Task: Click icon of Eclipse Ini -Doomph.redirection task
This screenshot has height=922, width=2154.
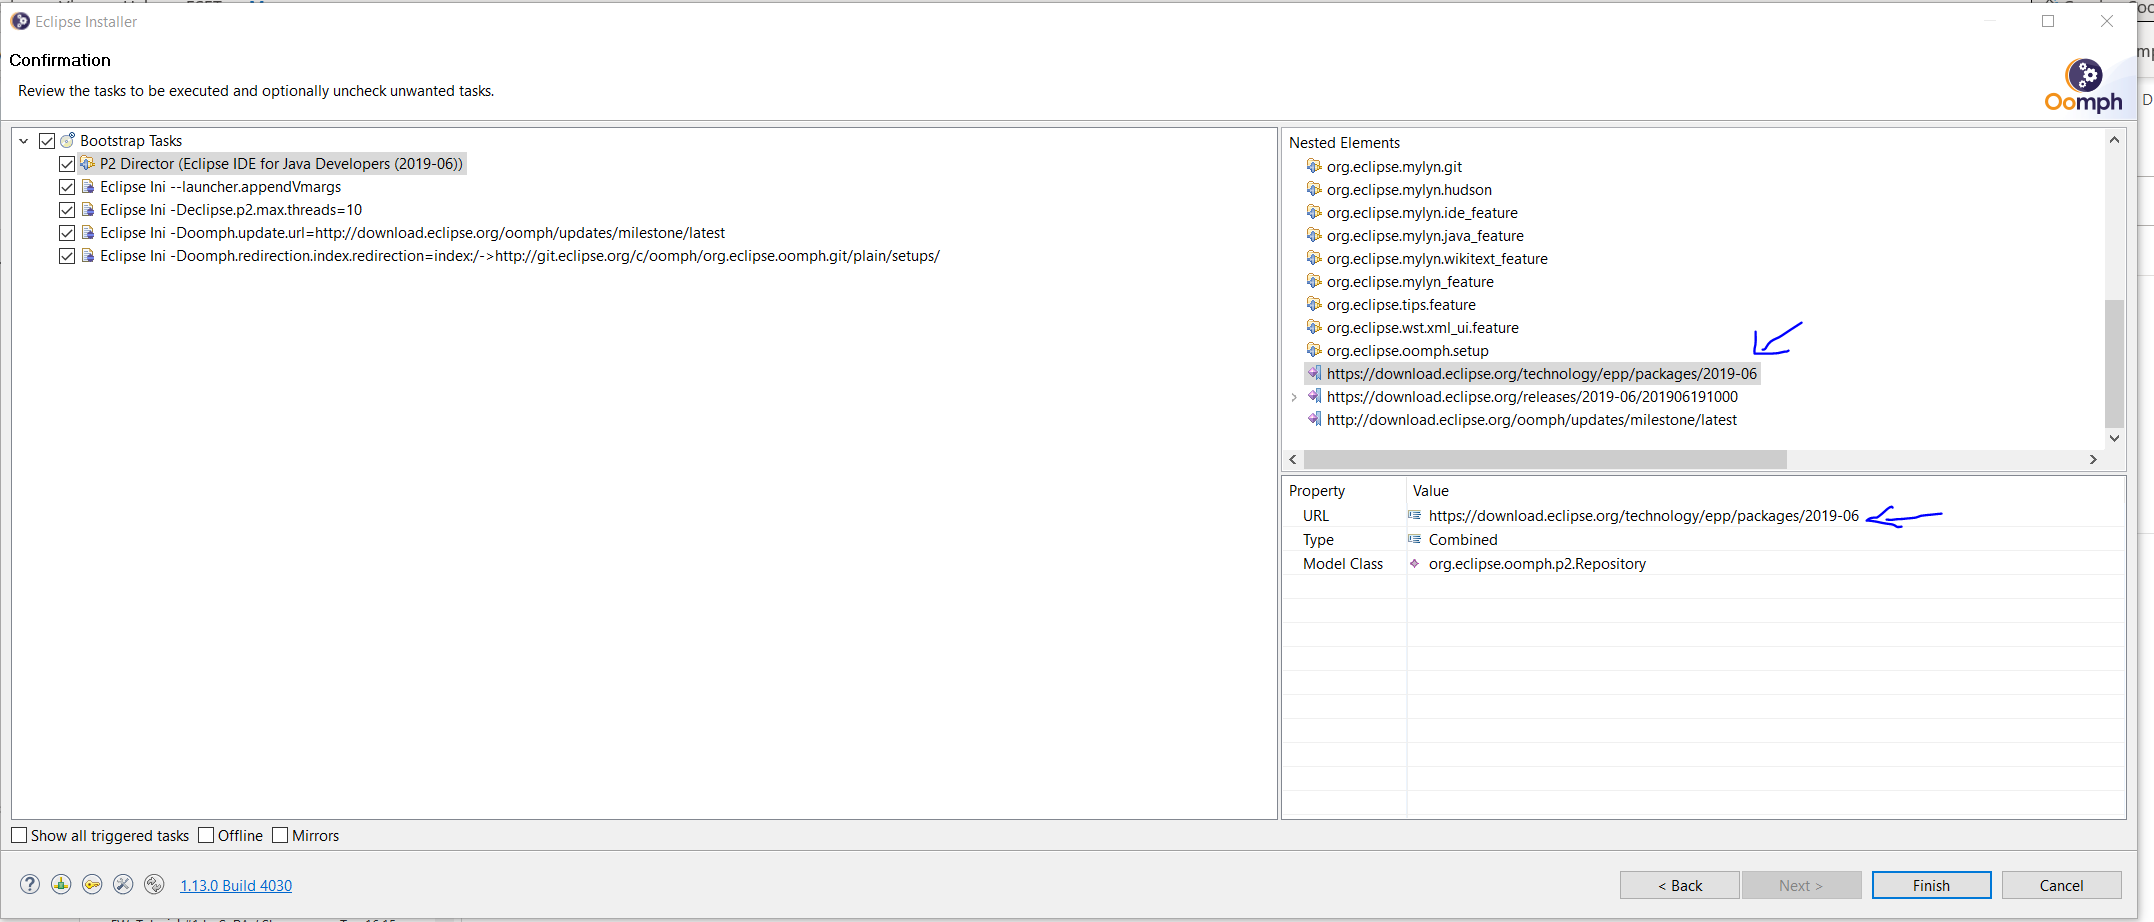Action: coord(88,256)
